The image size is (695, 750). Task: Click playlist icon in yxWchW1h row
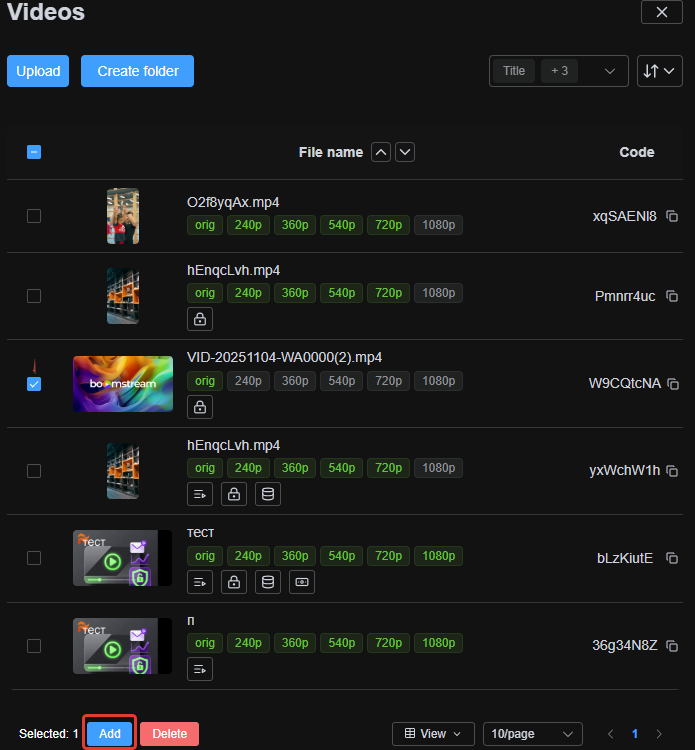[200, 494]
